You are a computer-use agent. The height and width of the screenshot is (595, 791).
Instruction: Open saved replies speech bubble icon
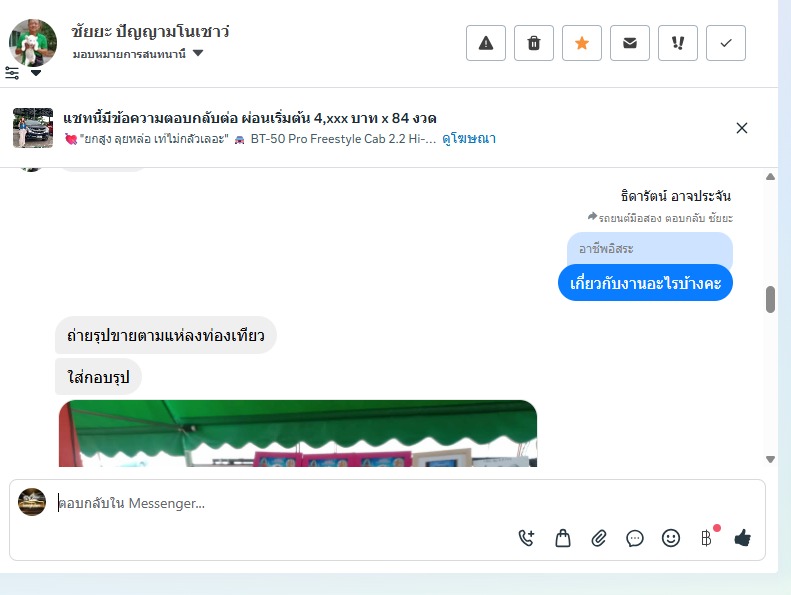tap(635, 538)
